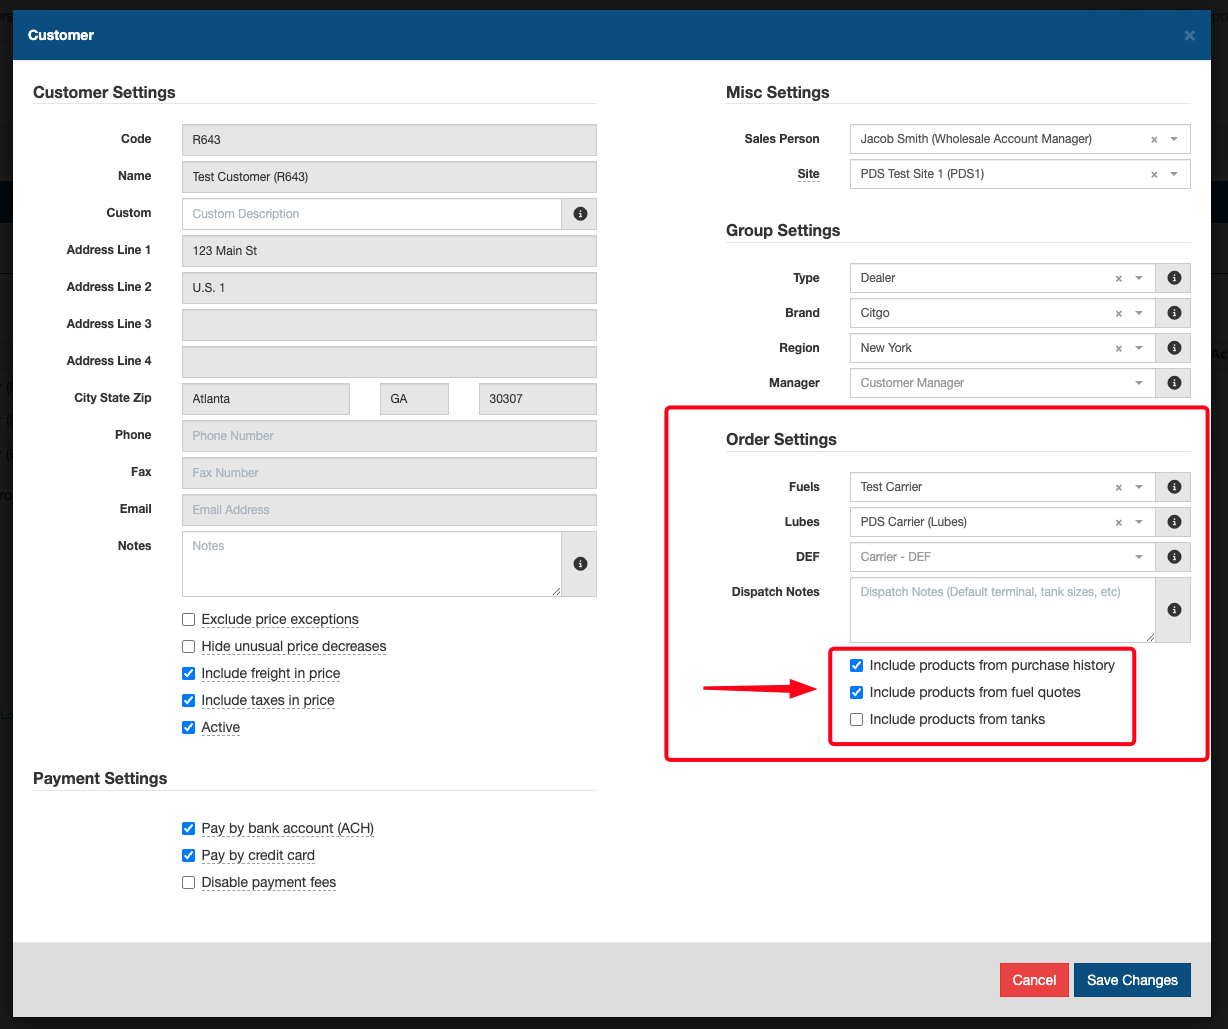Clear the Type Dealer selection
Image resolution: width=1228 pixels, height=1029 pixels.
pyautogui.click(x=1119, y=279)
